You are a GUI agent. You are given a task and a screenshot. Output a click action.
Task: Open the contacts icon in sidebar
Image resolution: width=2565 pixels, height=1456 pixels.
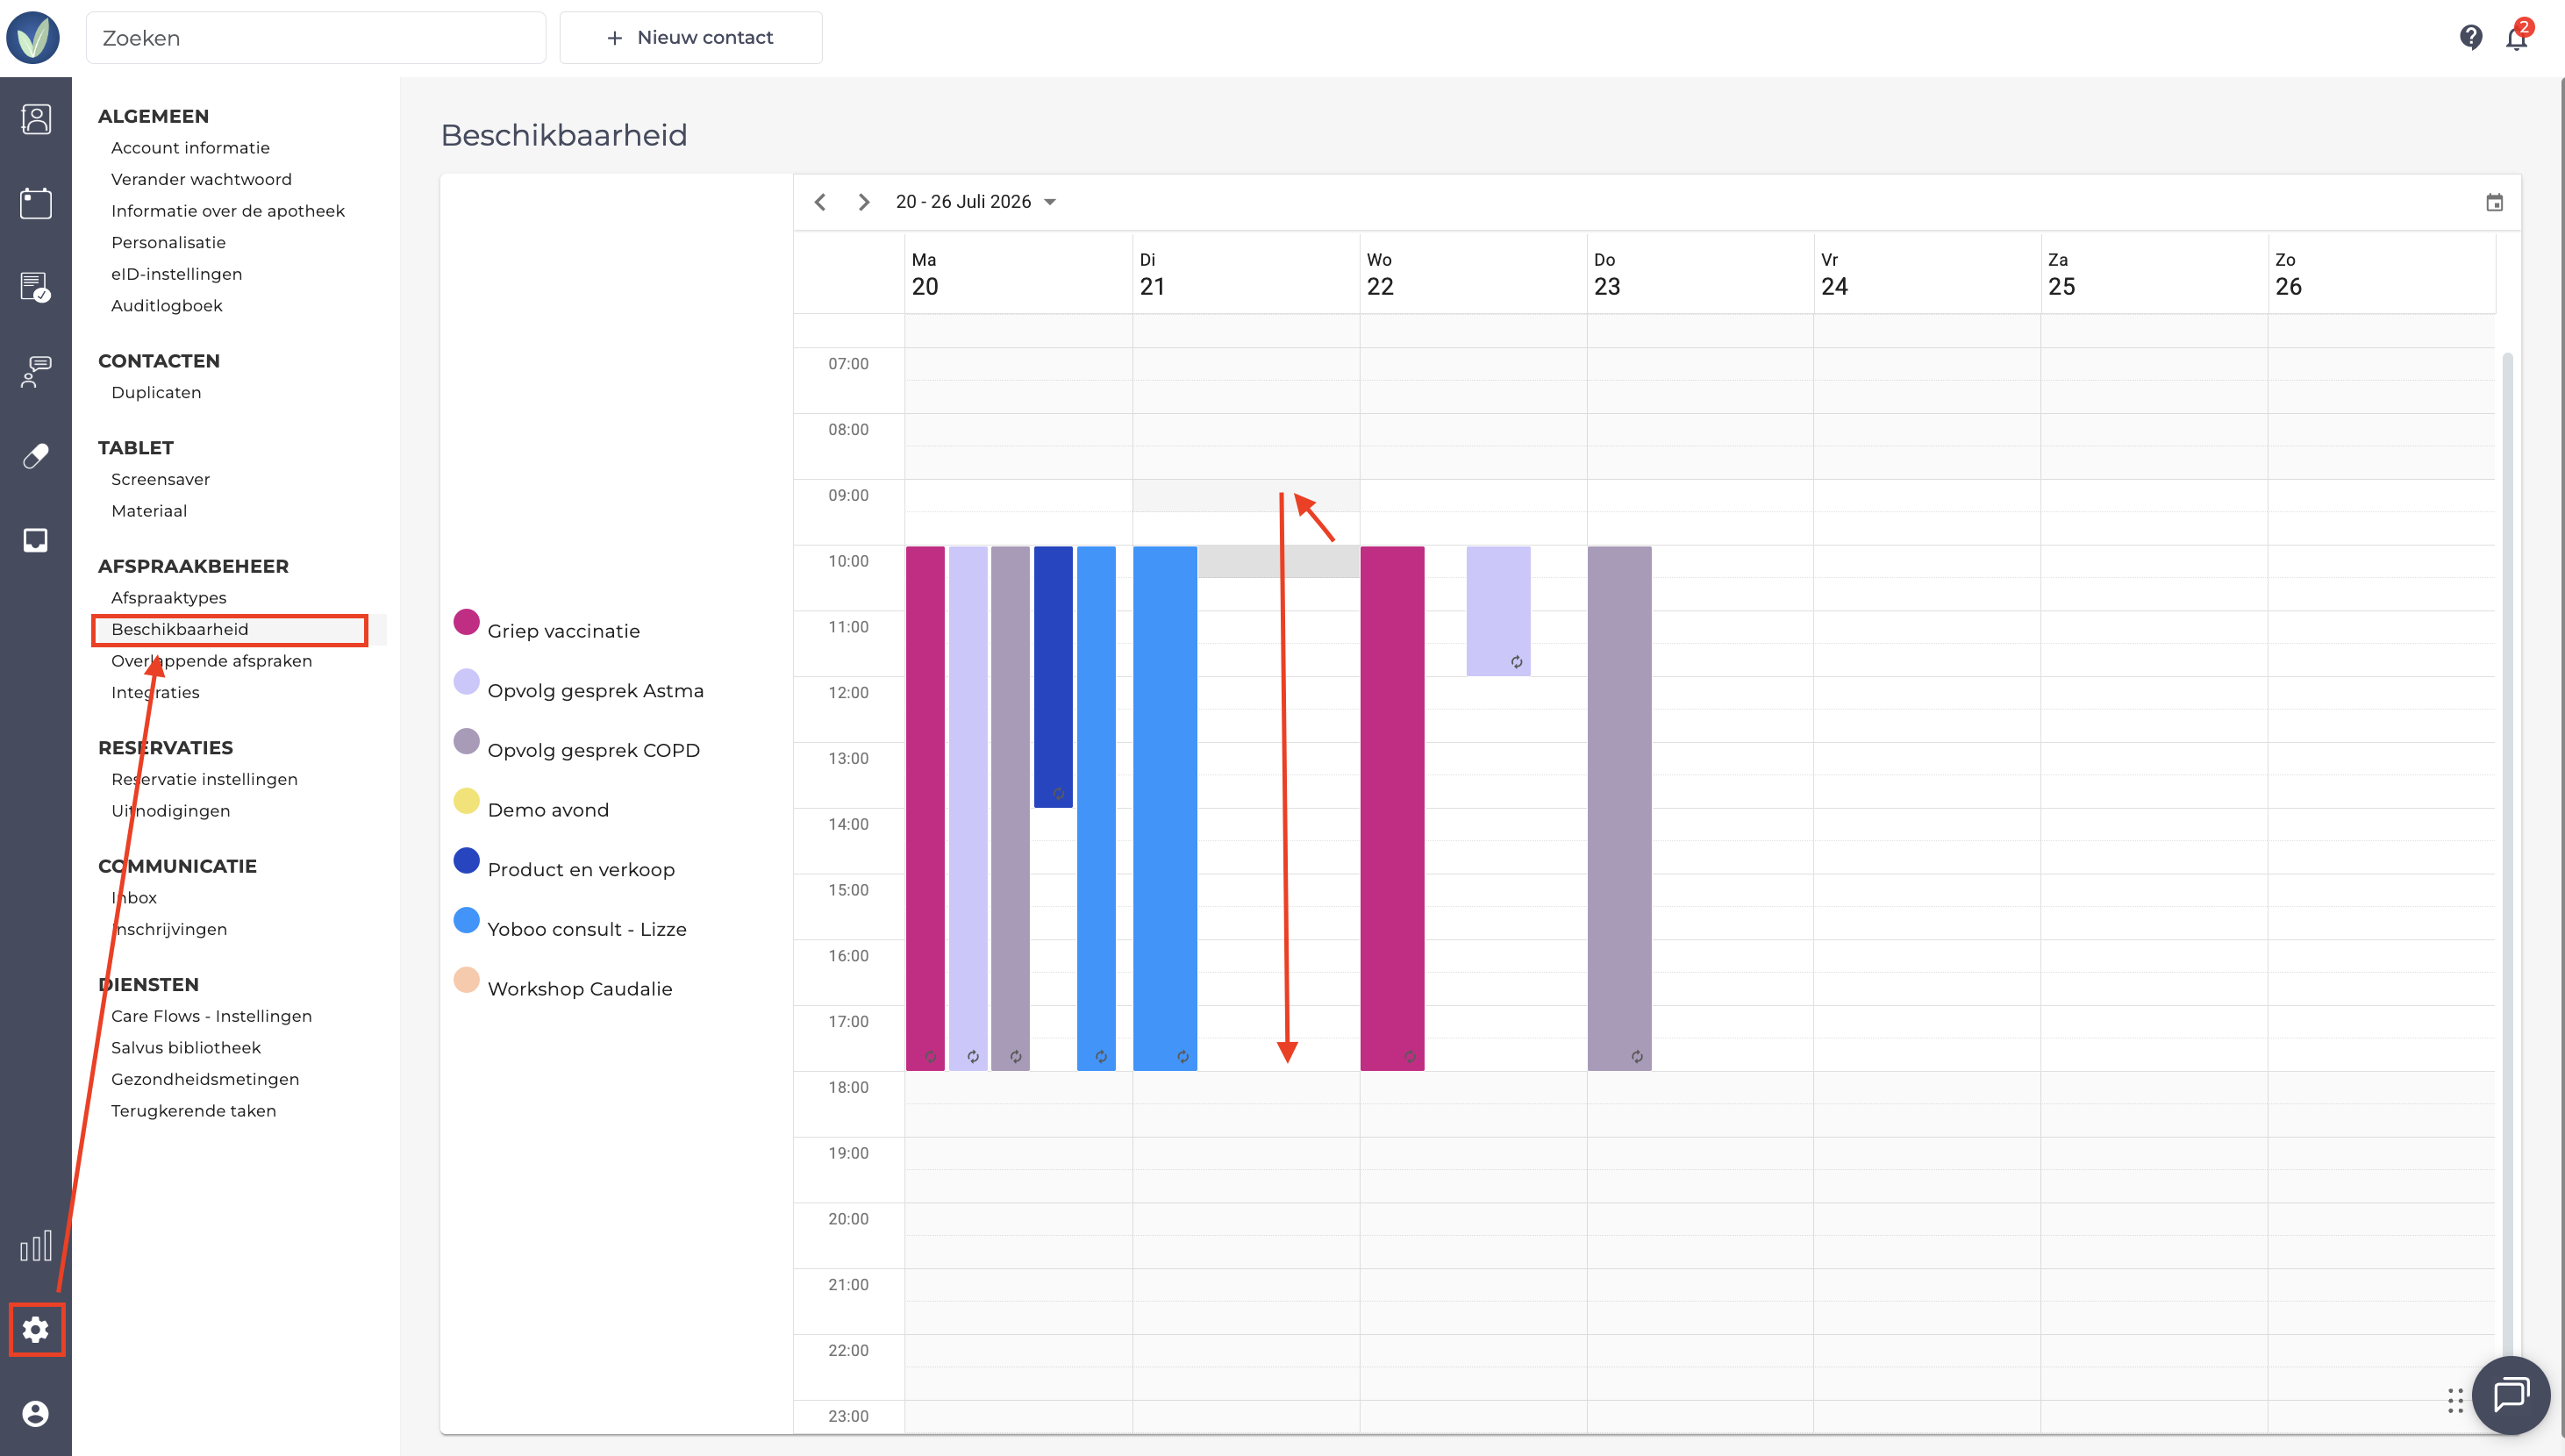click(x=36, y=119)
